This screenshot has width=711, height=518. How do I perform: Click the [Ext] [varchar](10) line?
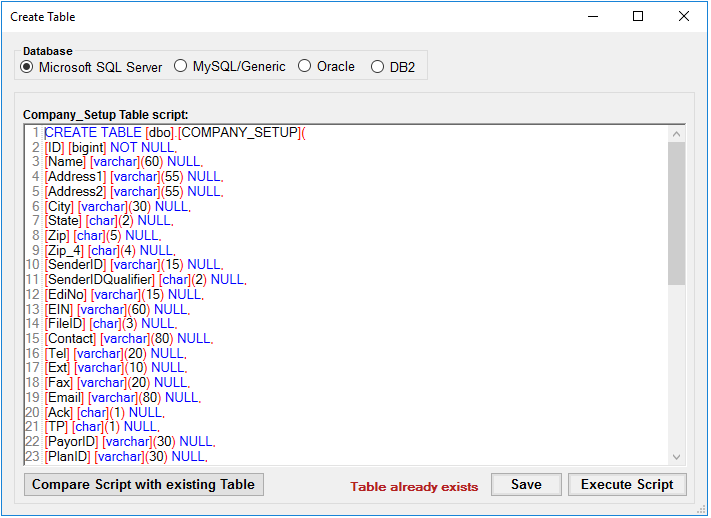click(116, 368)
